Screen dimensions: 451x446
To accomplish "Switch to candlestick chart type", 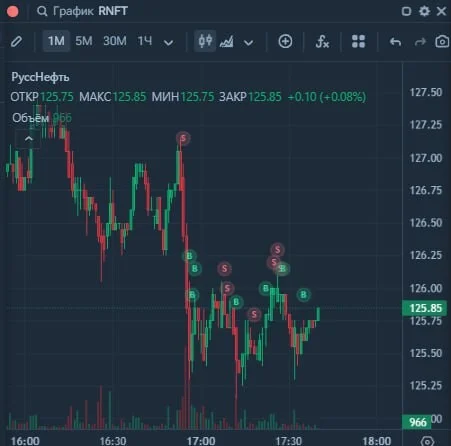I will (205, 41).
